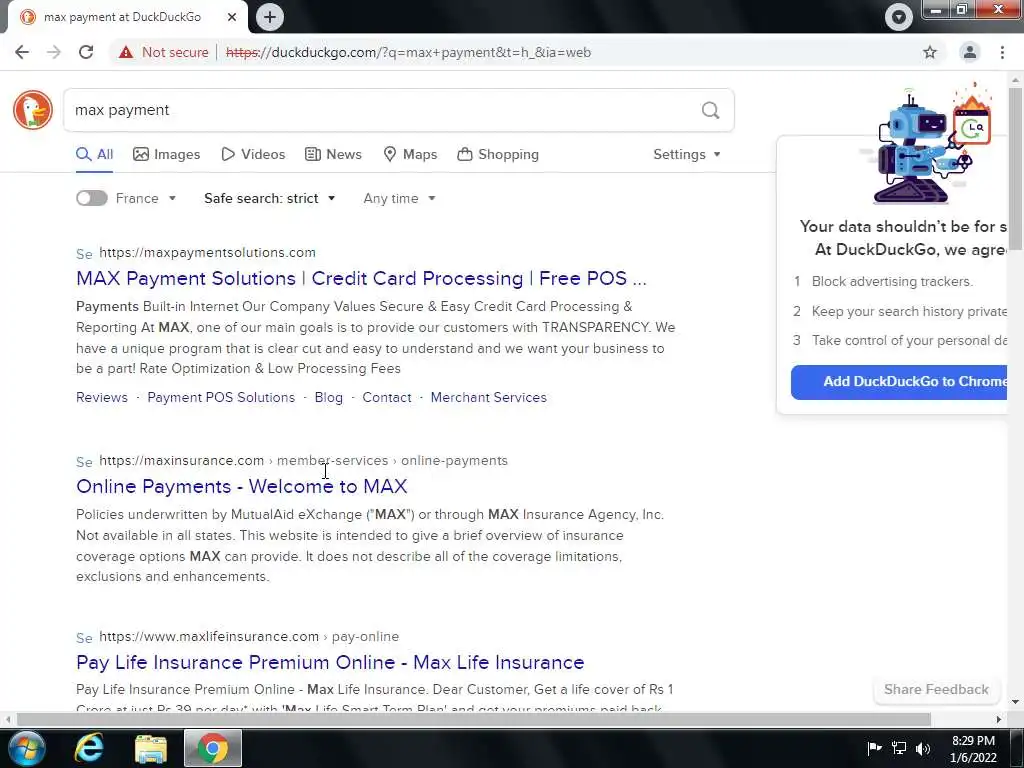Click the https://www.maxlifeinsurance.com URL text

pyautogui.click(x=209, y=636)
